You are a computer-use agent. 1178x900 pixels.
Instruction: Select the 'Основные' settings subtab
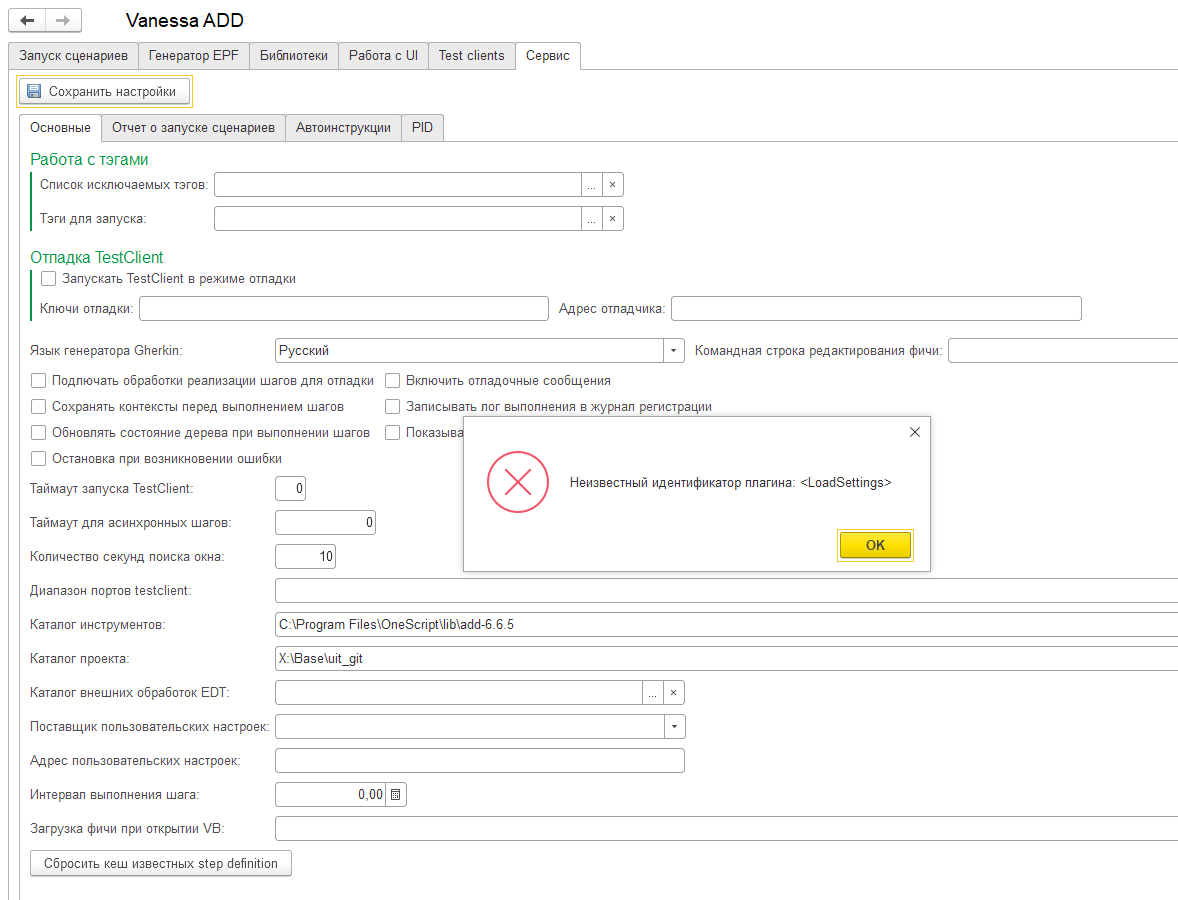(x=60, y=128)
